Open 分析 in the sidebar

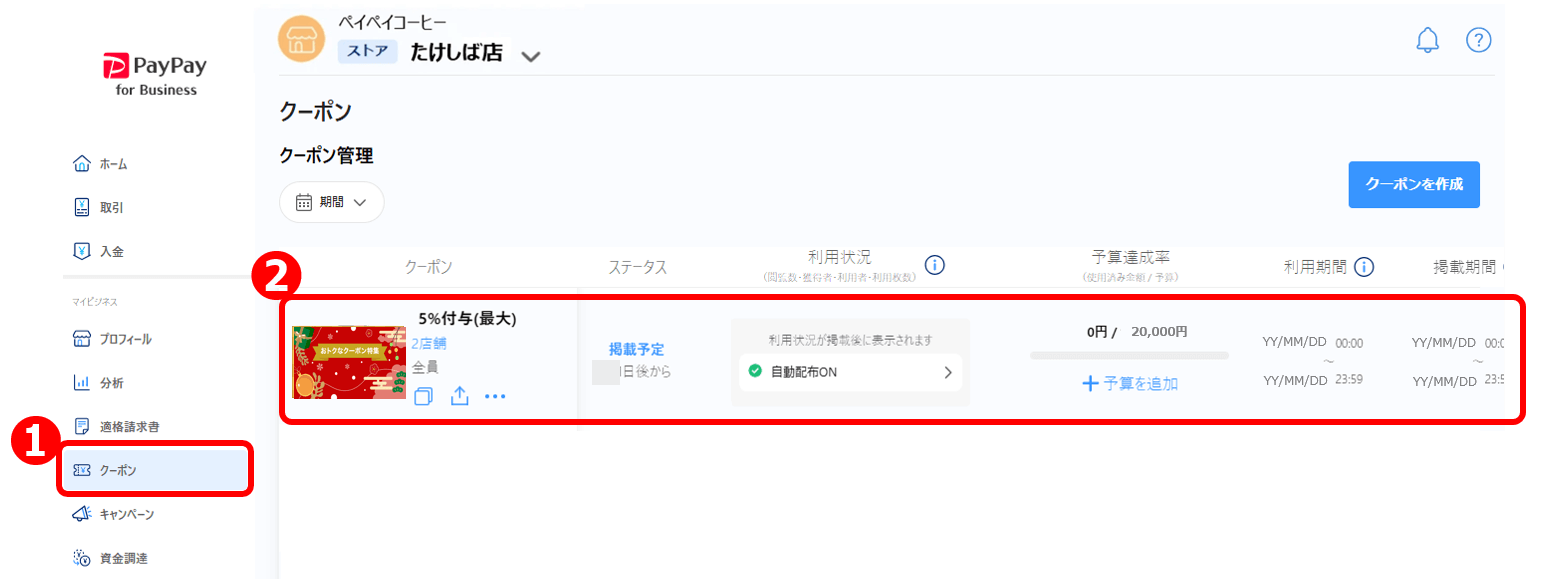110,383
